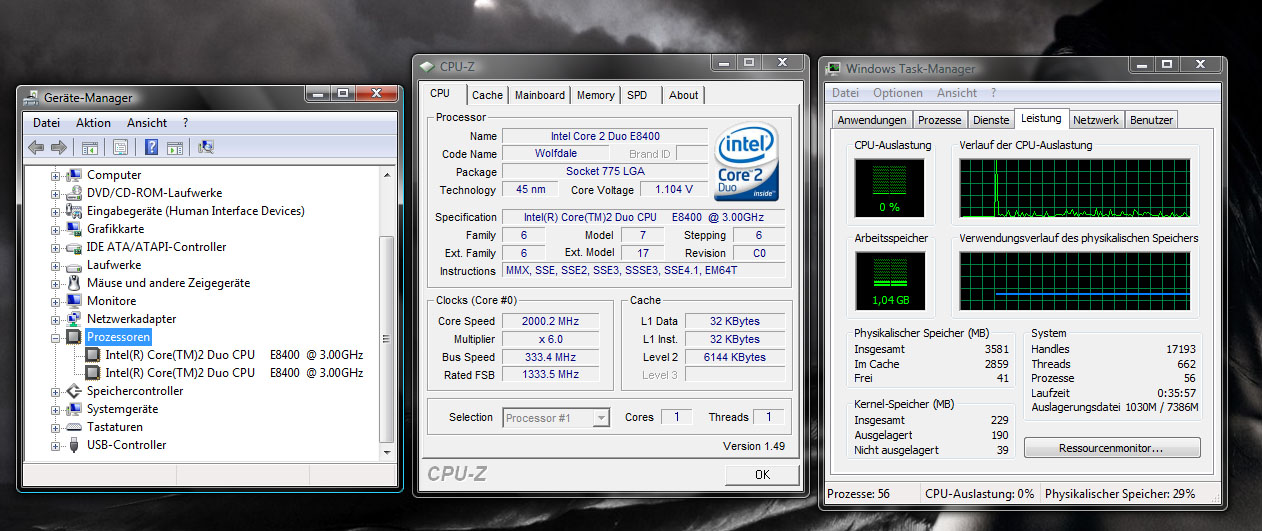The image size is (1262, 531).
Task: Click the Laufwerke disk drive icon
Action: 74,265
